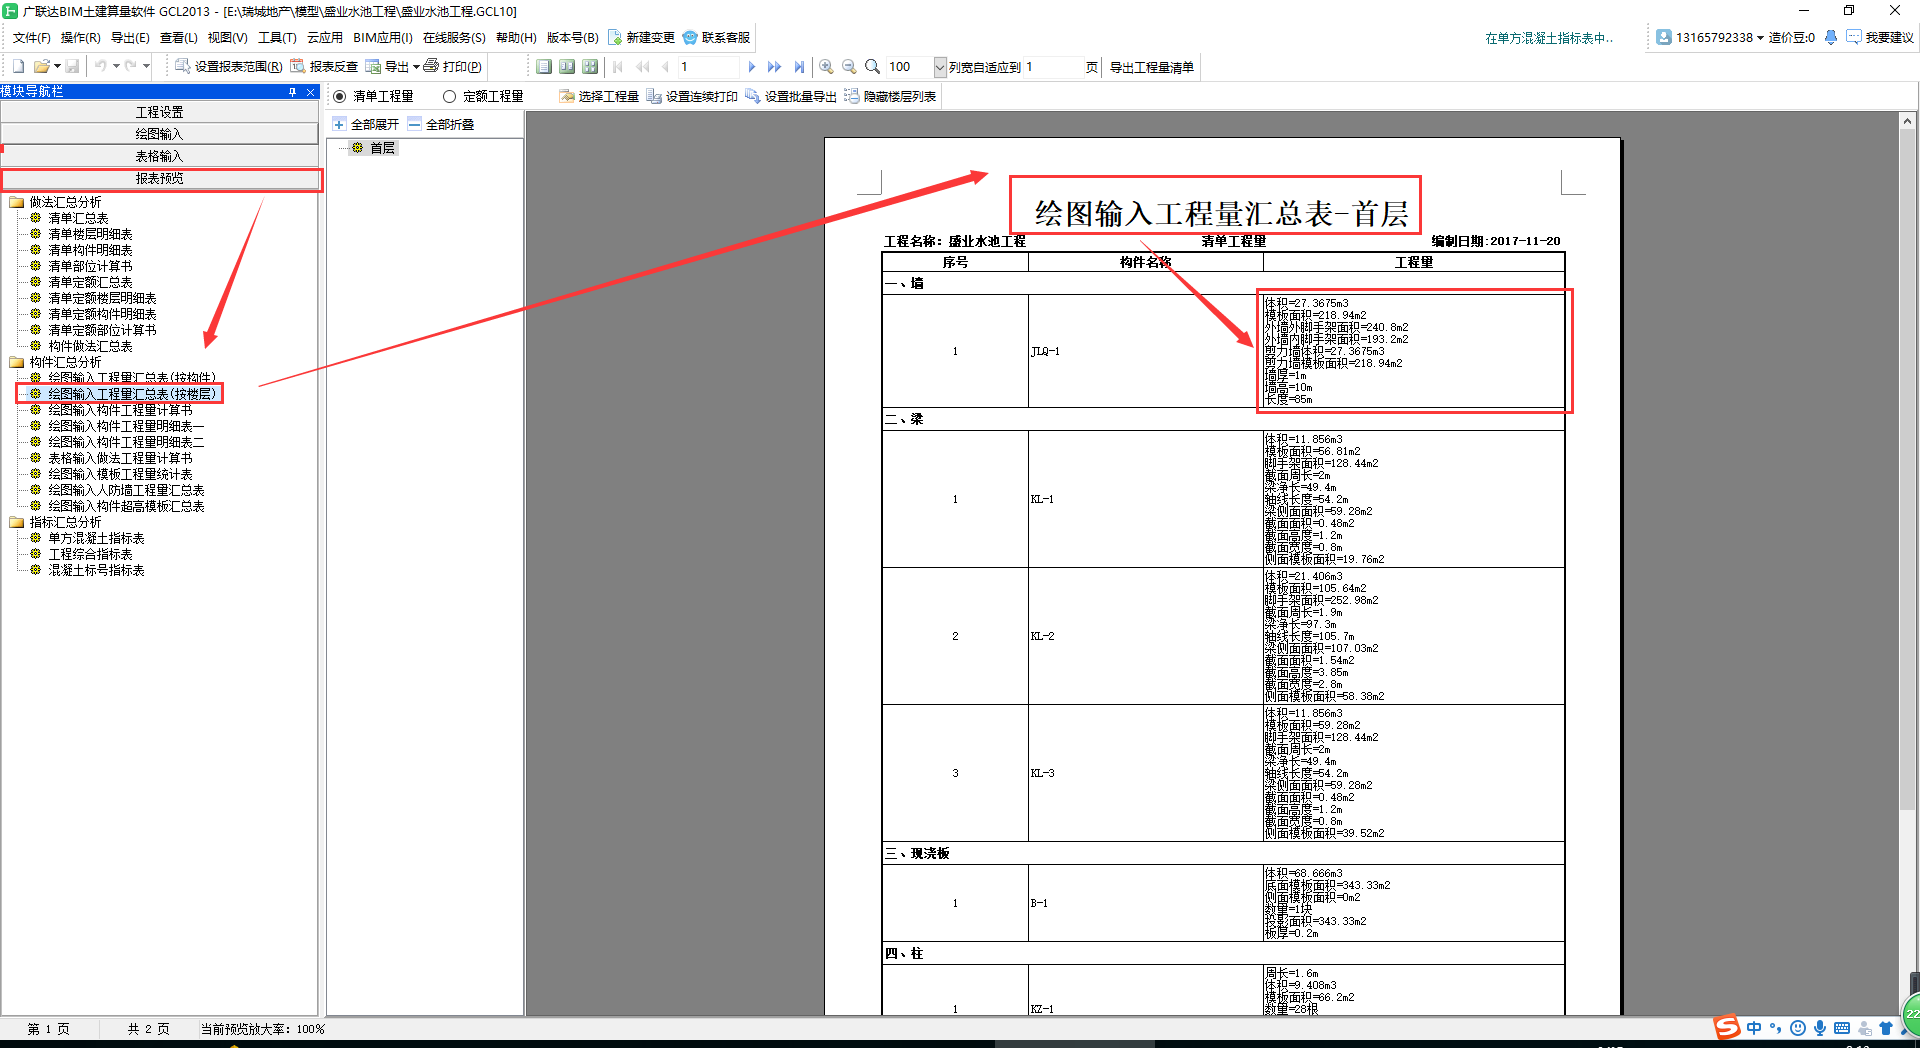The image size is (1920, 1048).
Task: Click 设置批量导出 batch export
Action: (791, 96)
